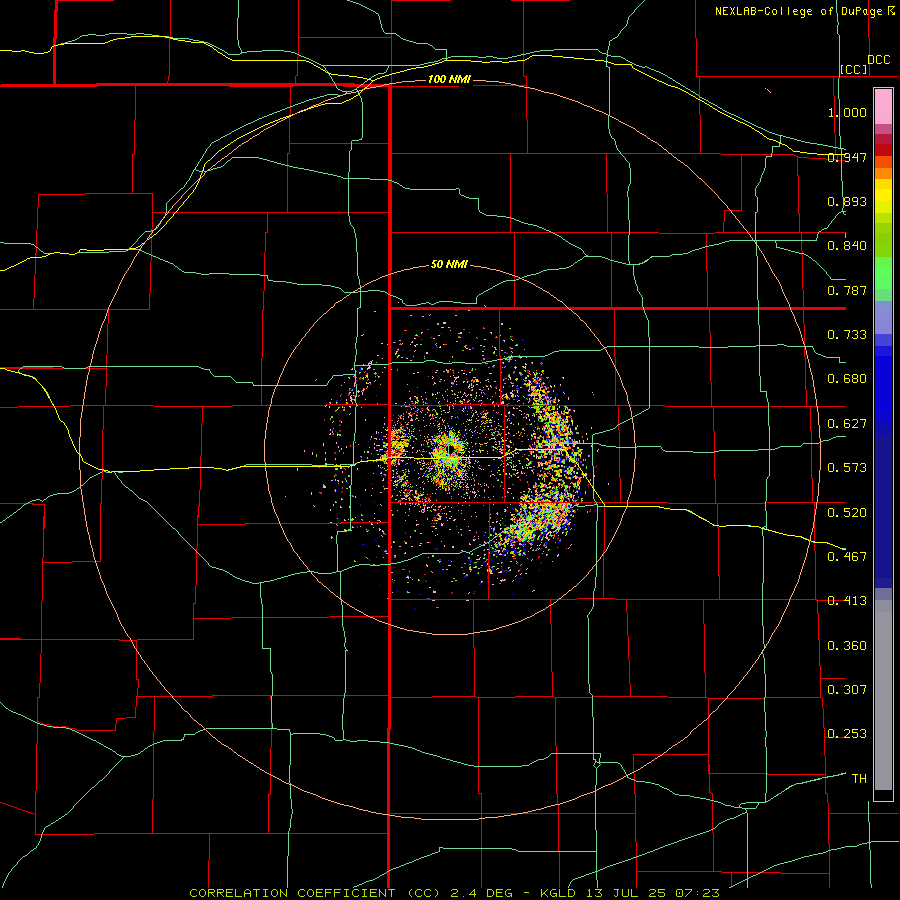Pick the red segment of the color bar

883,150
